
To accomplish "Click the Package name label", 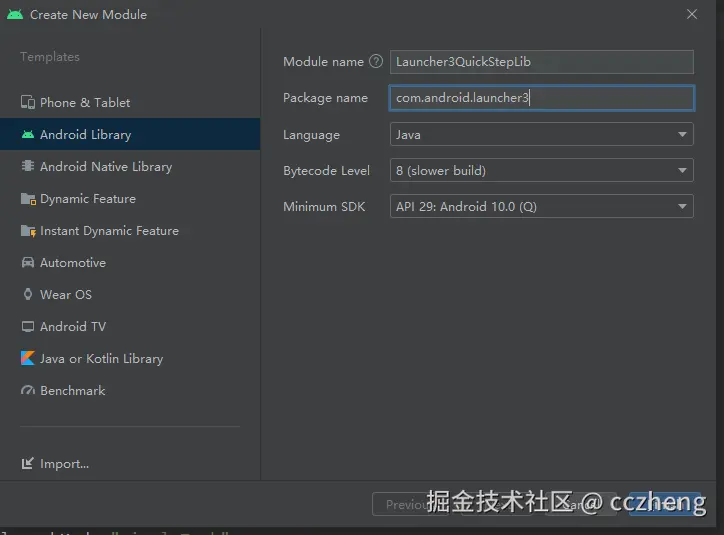I will (326, 98).
